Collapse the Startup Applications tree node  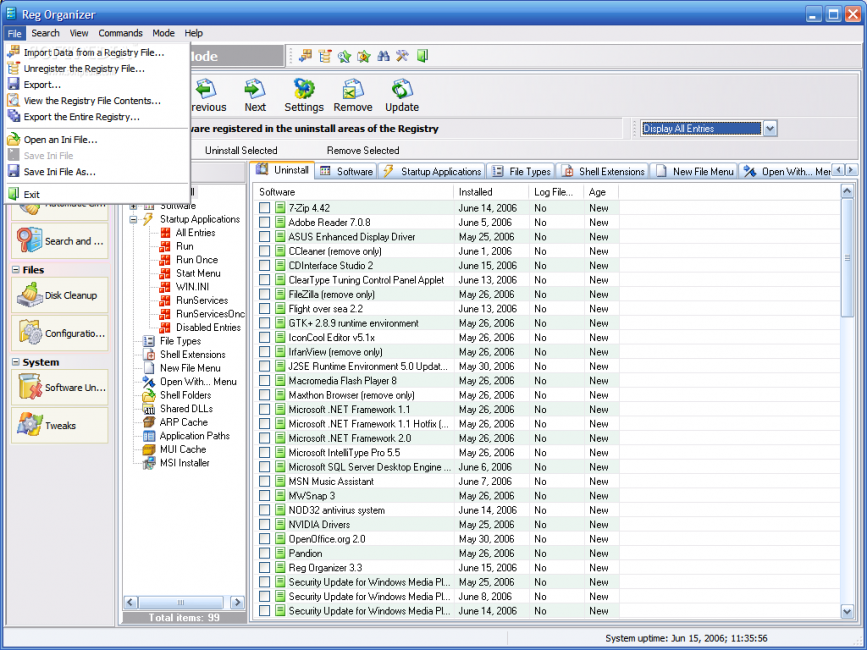(x=133, y=219)
